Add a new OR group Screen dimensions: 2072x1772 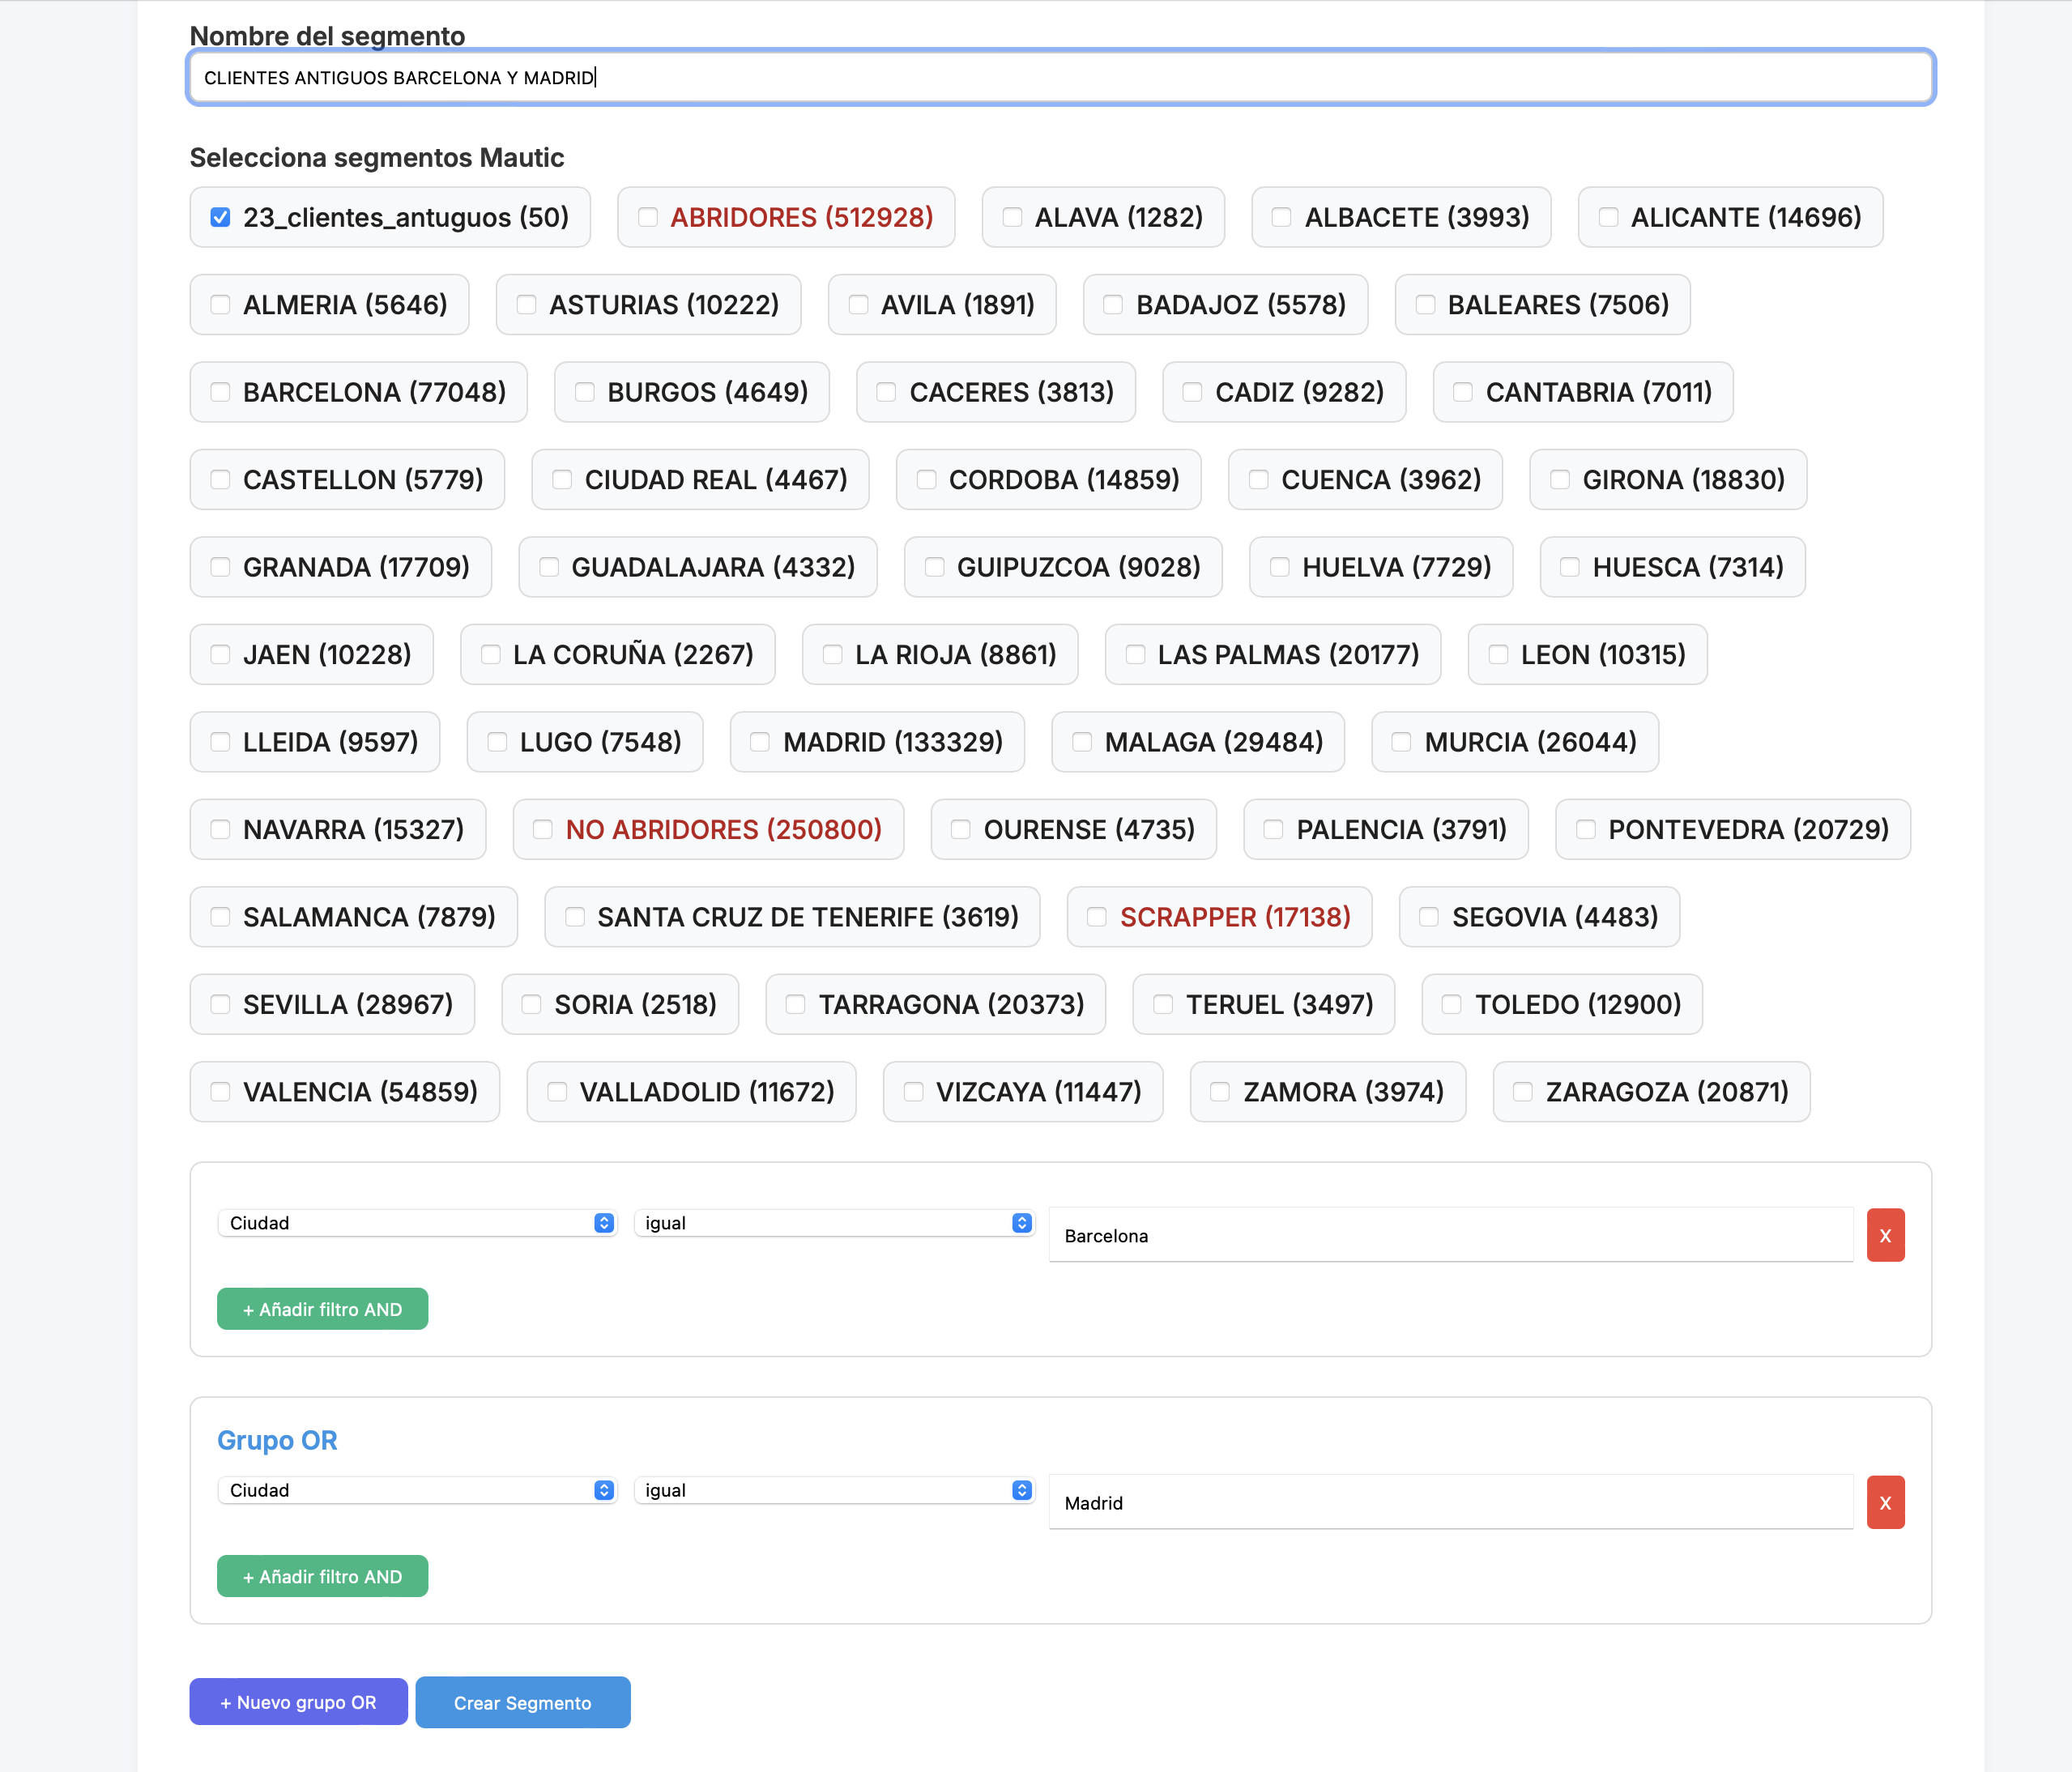[298, 1702]
